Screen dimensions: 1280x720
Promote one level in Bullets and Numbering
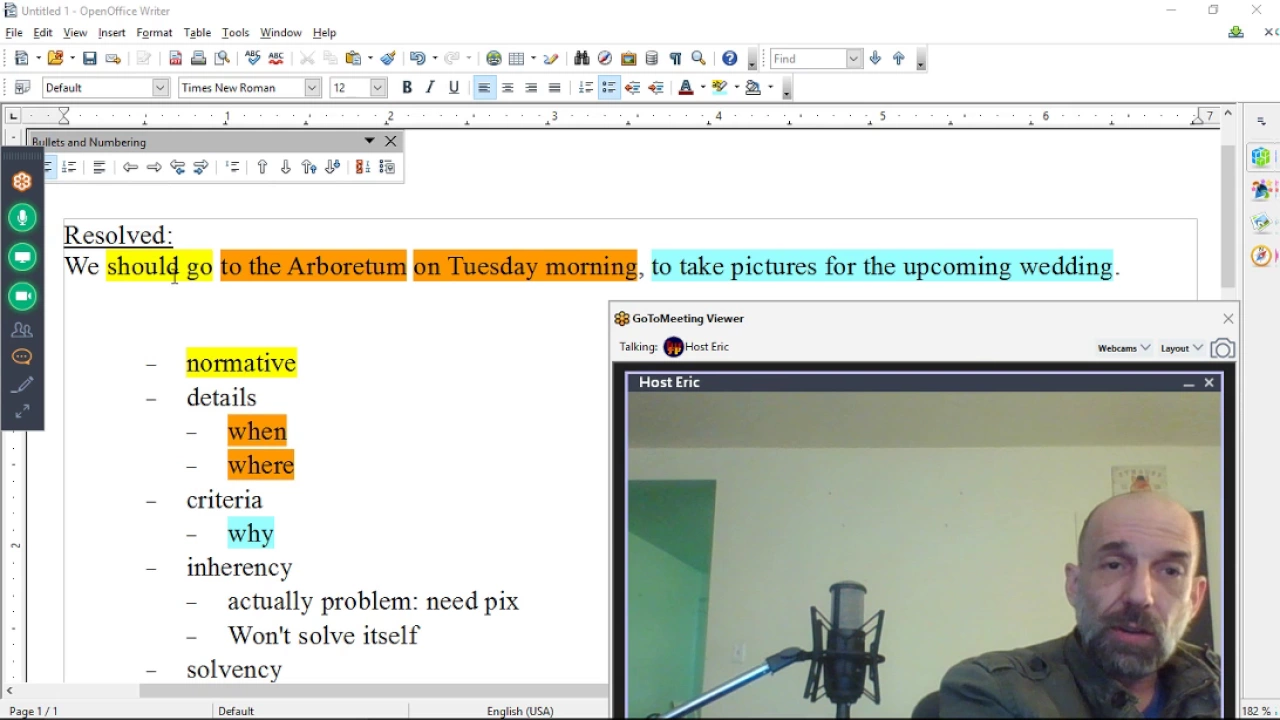[131, 168]
